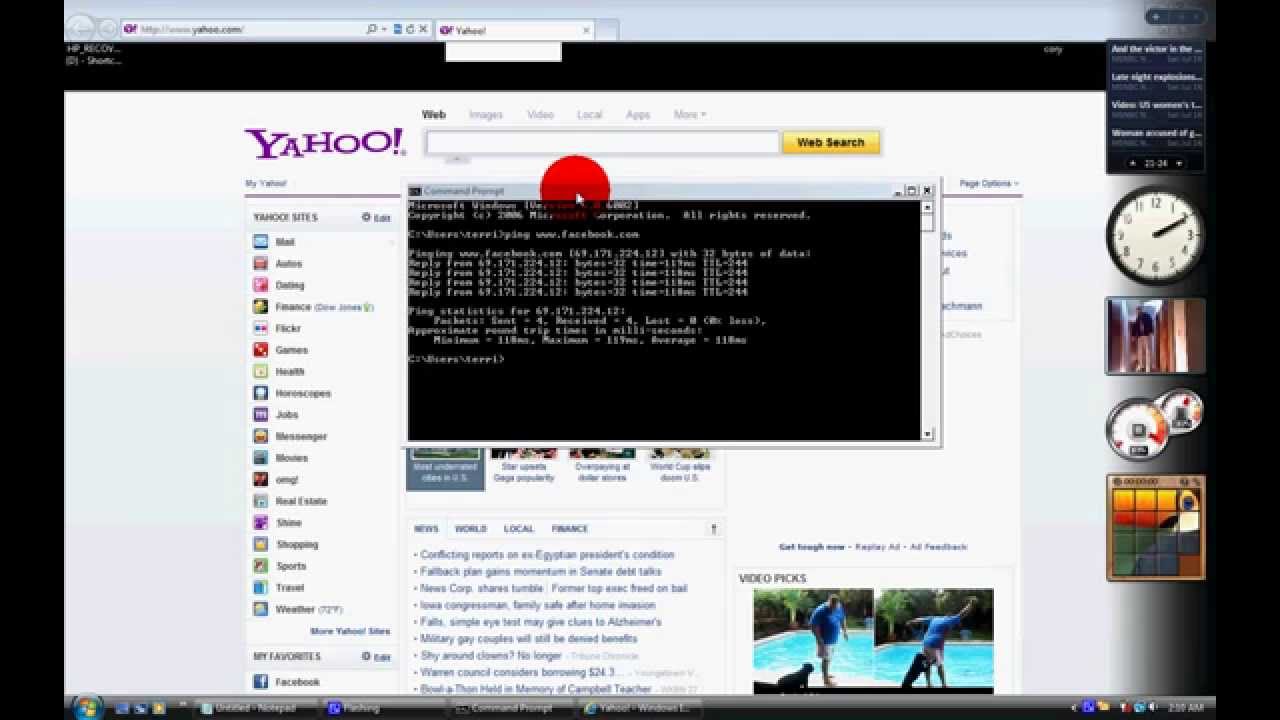Select the Video search tab
The height and width of the screenshot is (720, 1280).
[540, 115]
